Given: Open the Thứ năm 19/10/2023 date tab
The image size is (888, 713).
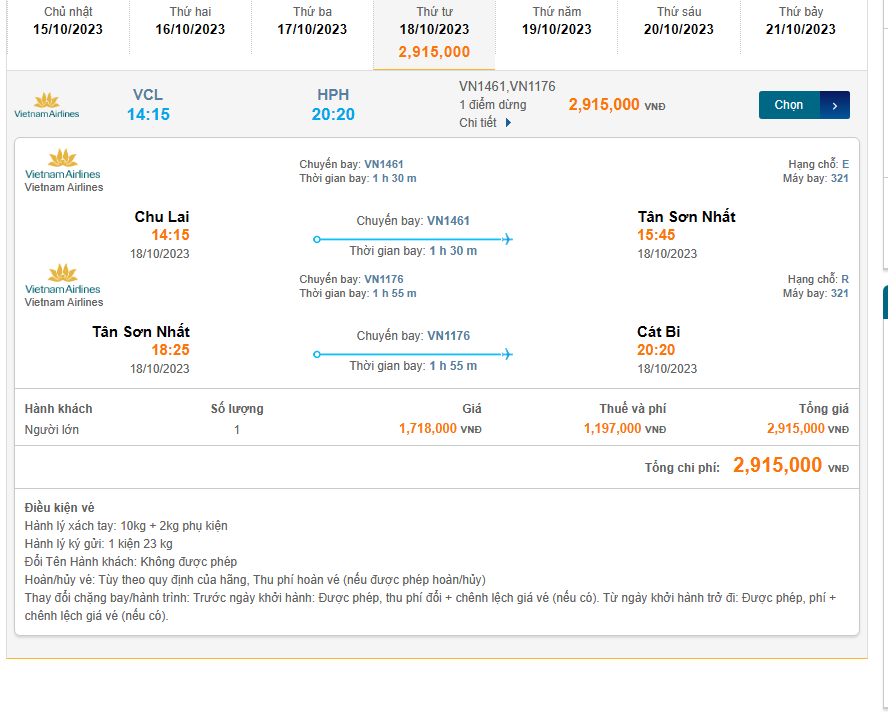Looking at the screenshot, I should click(x=557, y=21).
